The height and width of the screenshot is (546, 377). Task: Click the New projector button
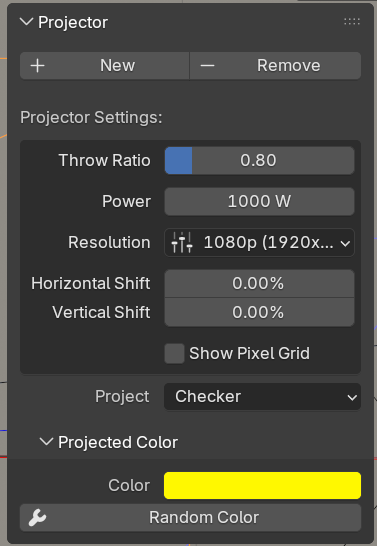pyautogui.click(x=104, y=65)
